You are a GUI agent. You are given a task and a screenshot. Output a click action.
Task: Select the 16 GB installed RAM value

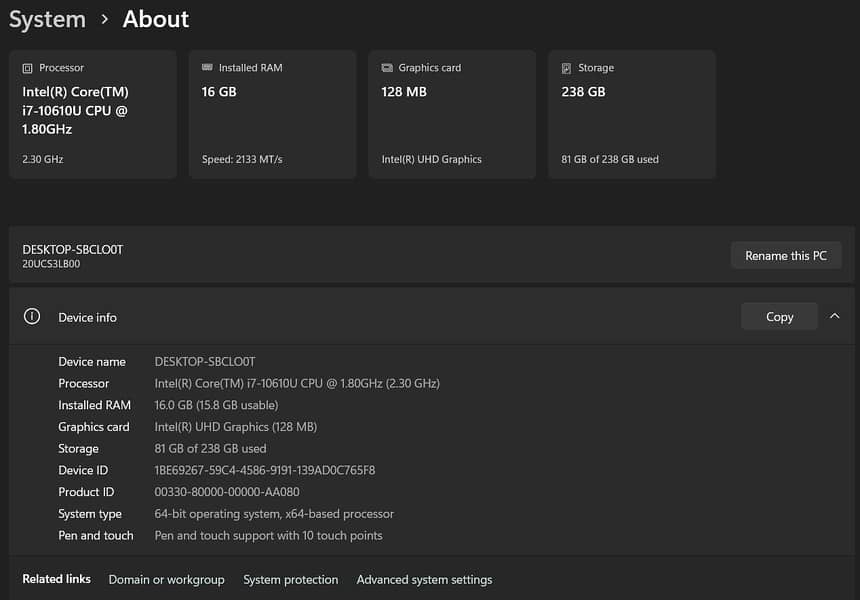tap(219, 92)
